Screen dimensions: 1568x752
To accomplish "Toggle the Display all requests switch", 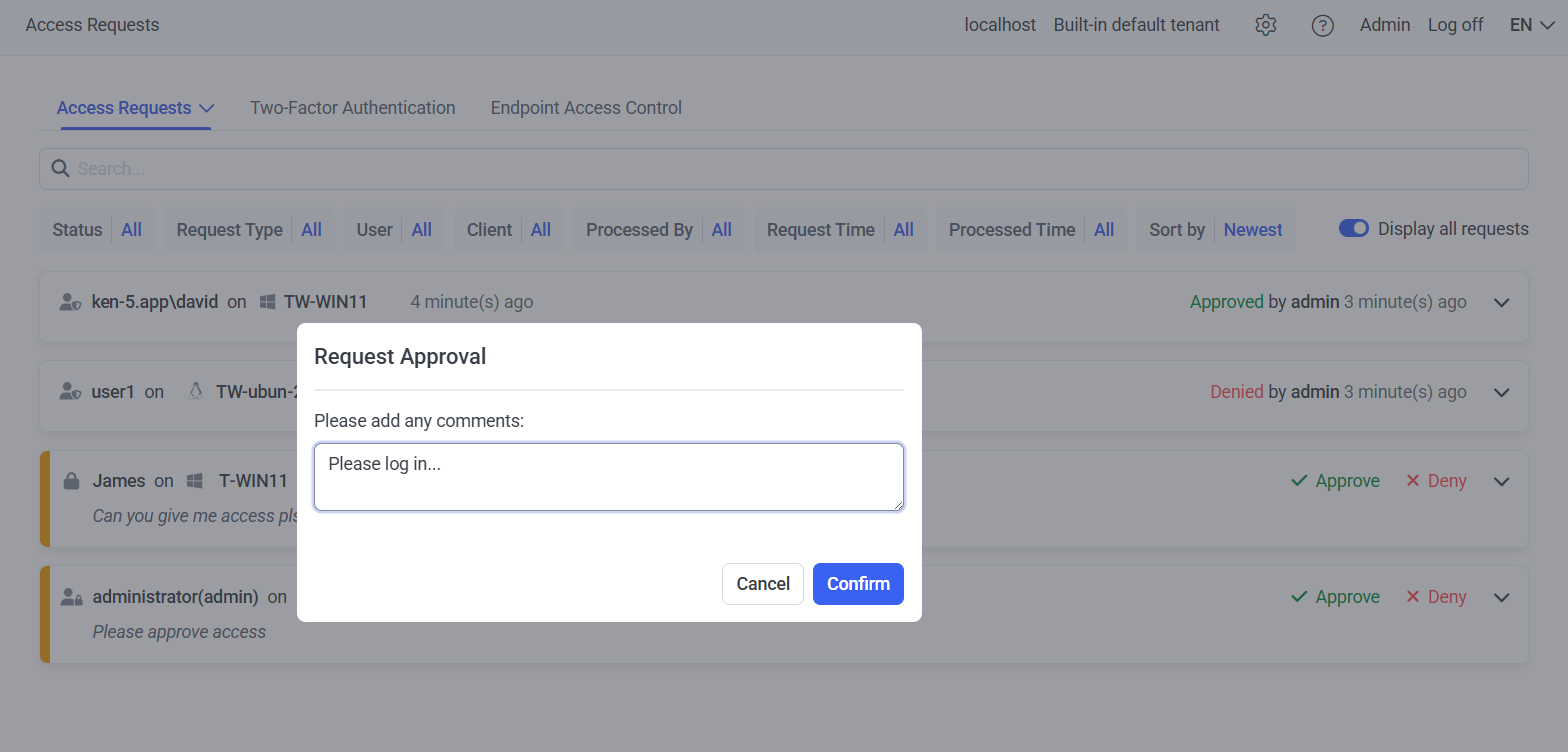I will tap(1353, 229).
